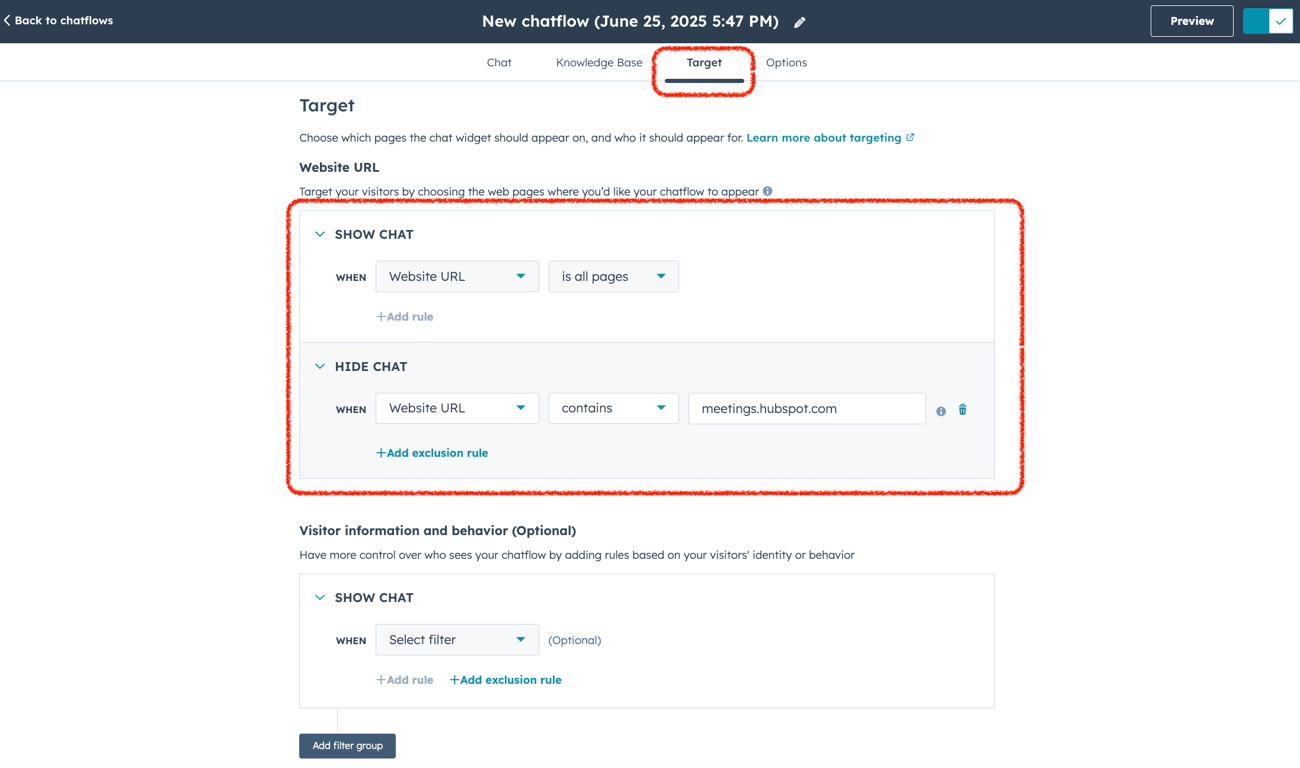This screenshot has height=768, width=1300.
Task: Click the Preview button
Action: click(1192, 21)
